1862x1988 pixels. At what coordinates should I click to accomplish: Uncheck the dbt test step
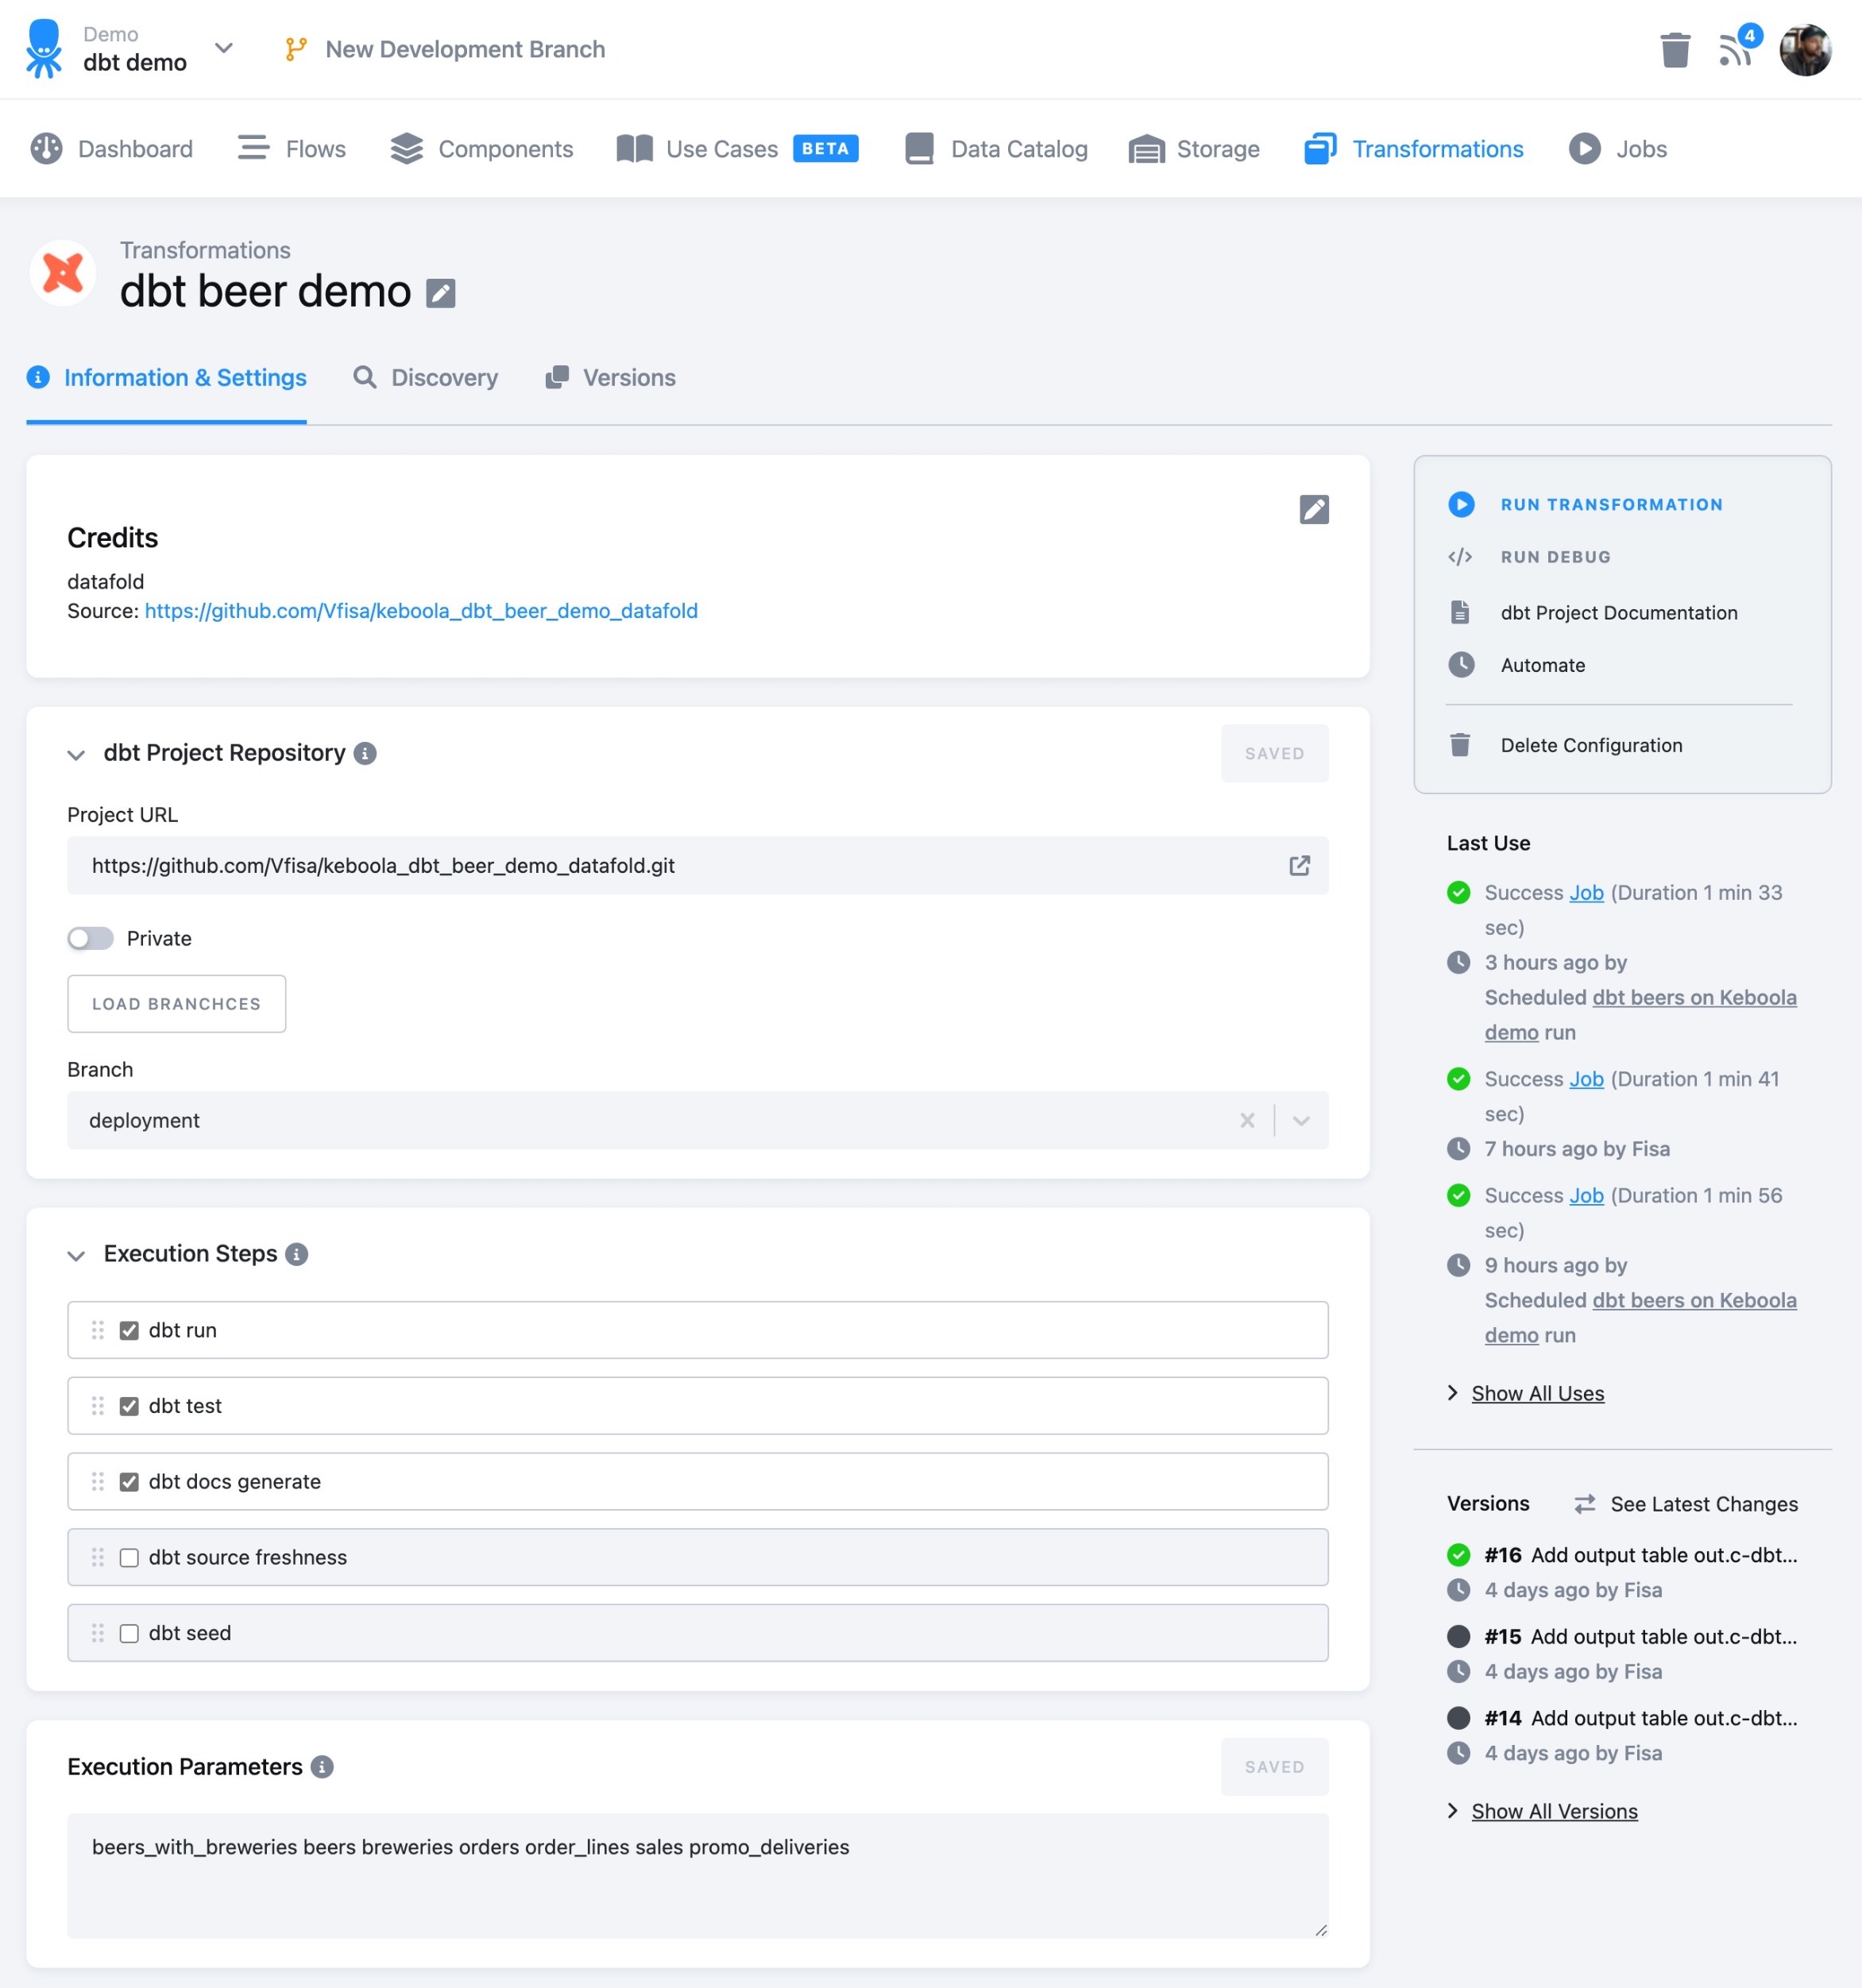pyautogui.click(x=129, y=1406)
